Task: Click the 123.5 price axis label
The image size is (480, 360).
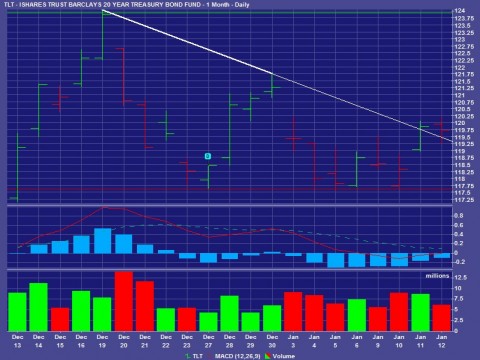Action: coord(462,26)
